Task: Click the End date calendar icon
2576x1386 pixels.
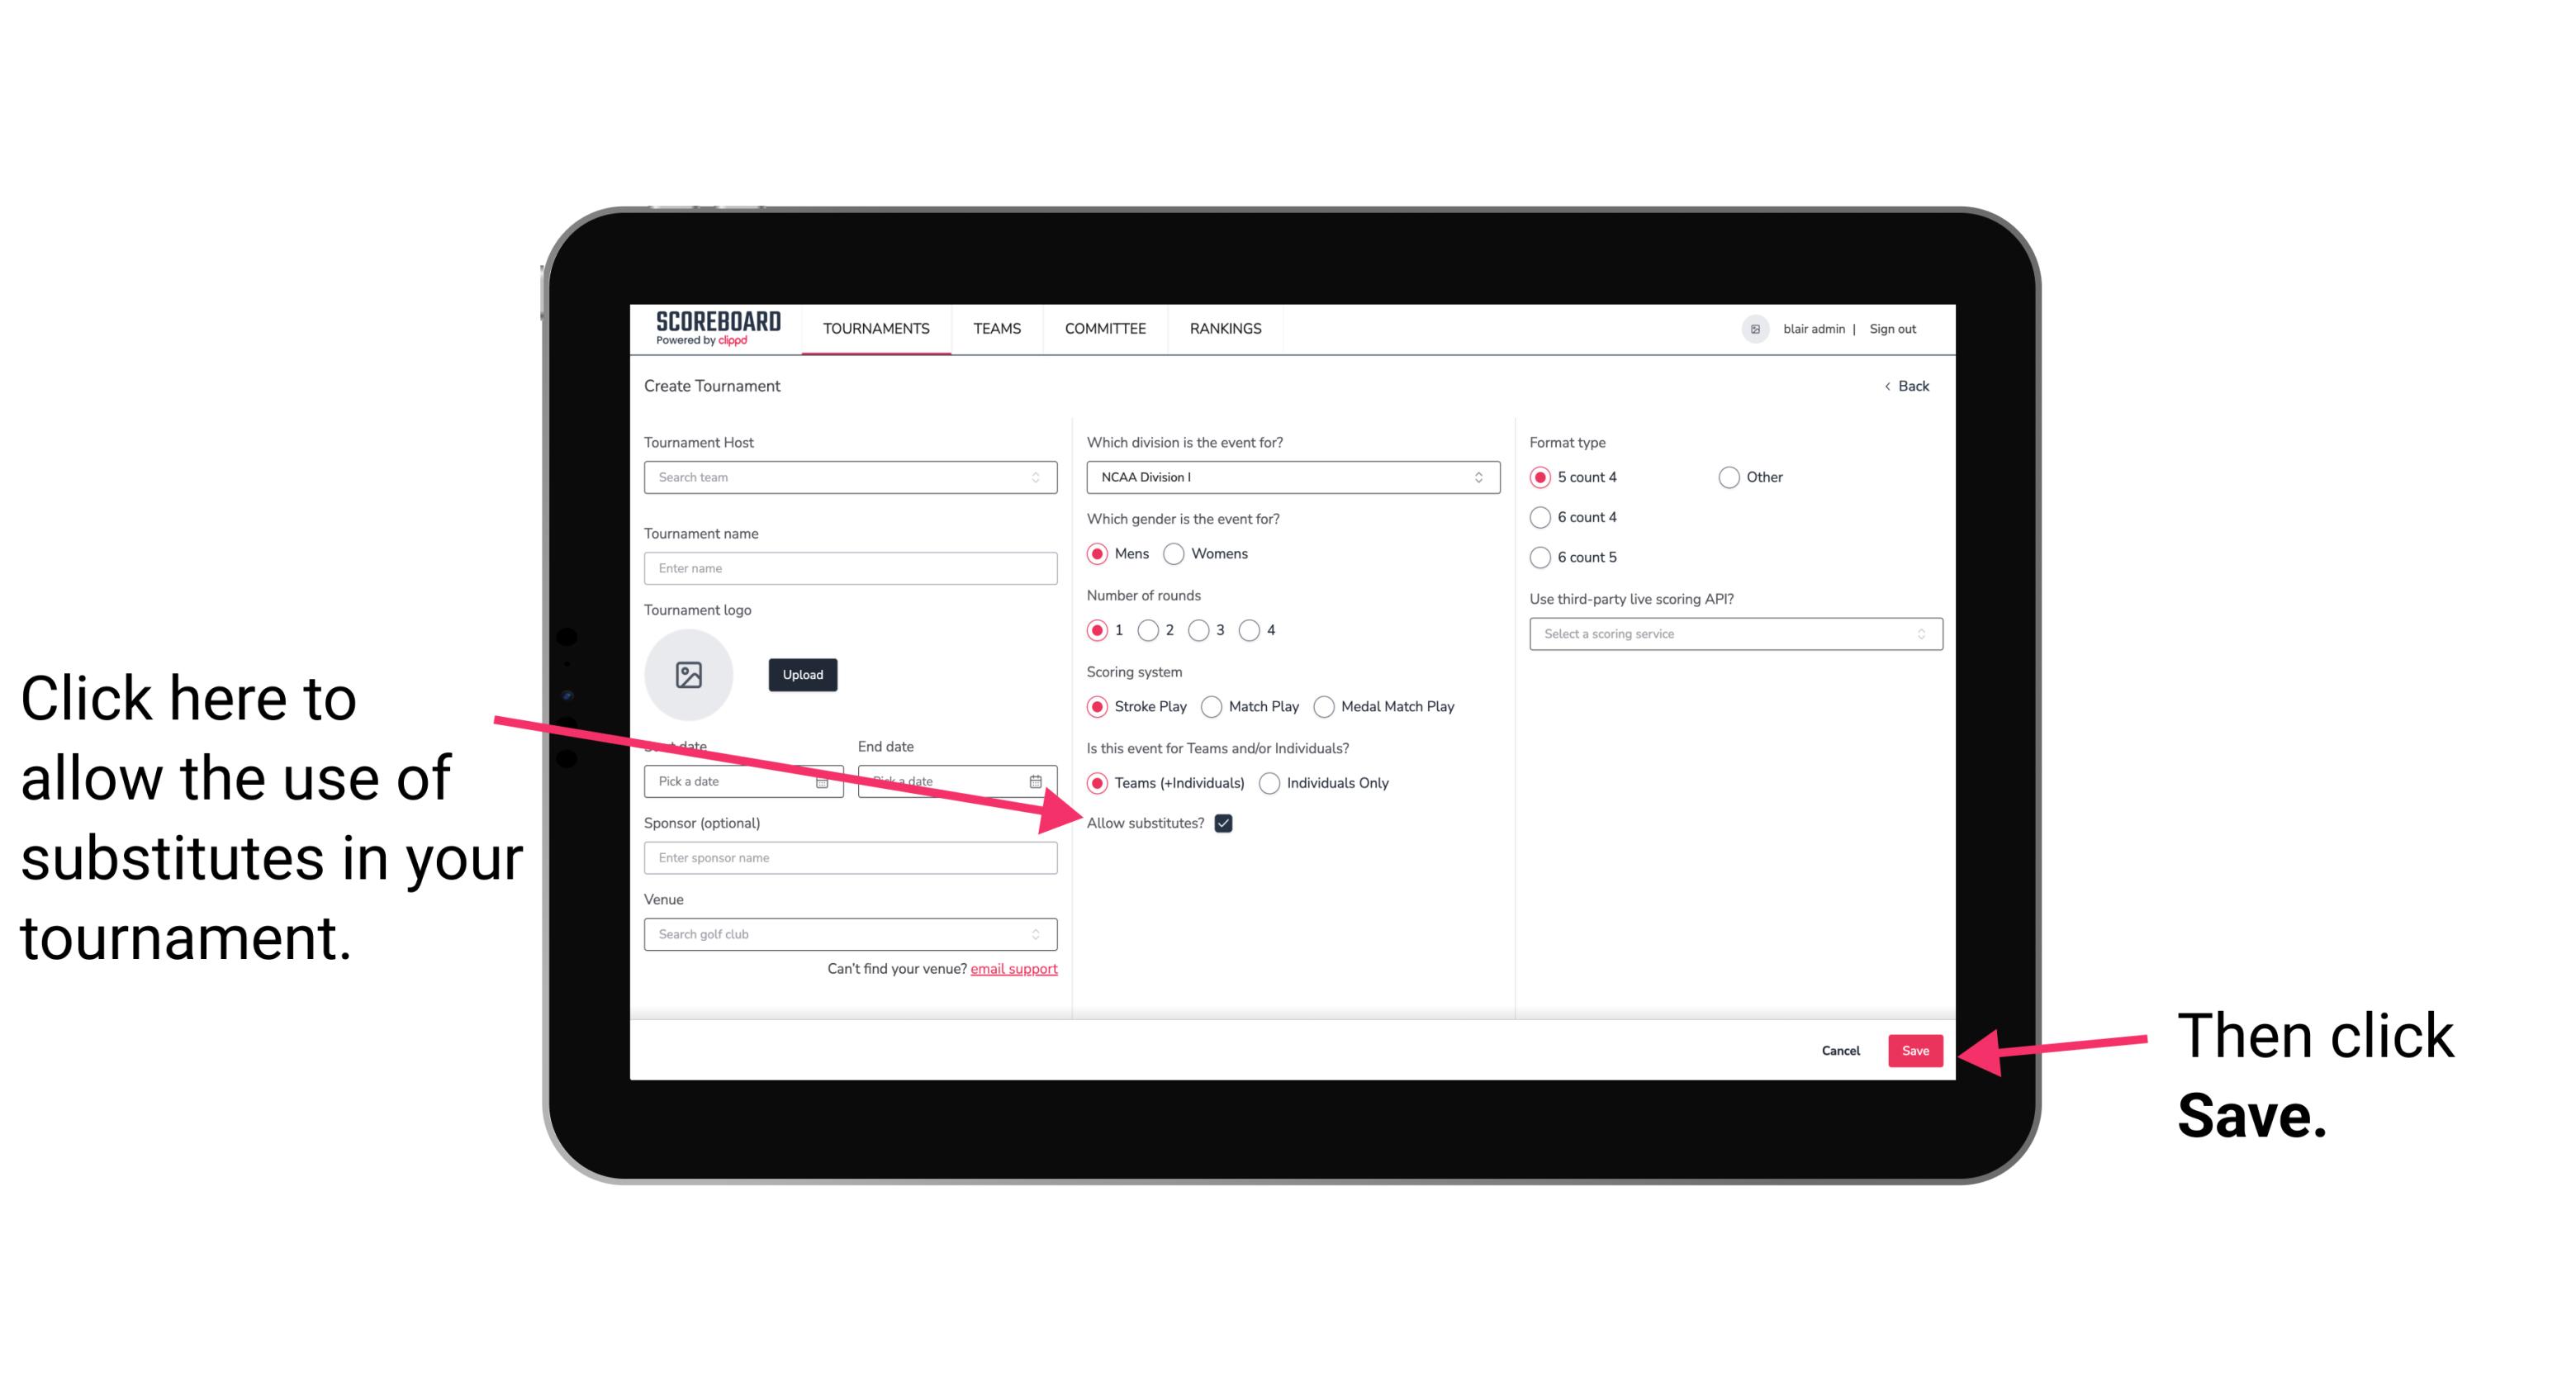Action: [1039, 780]
